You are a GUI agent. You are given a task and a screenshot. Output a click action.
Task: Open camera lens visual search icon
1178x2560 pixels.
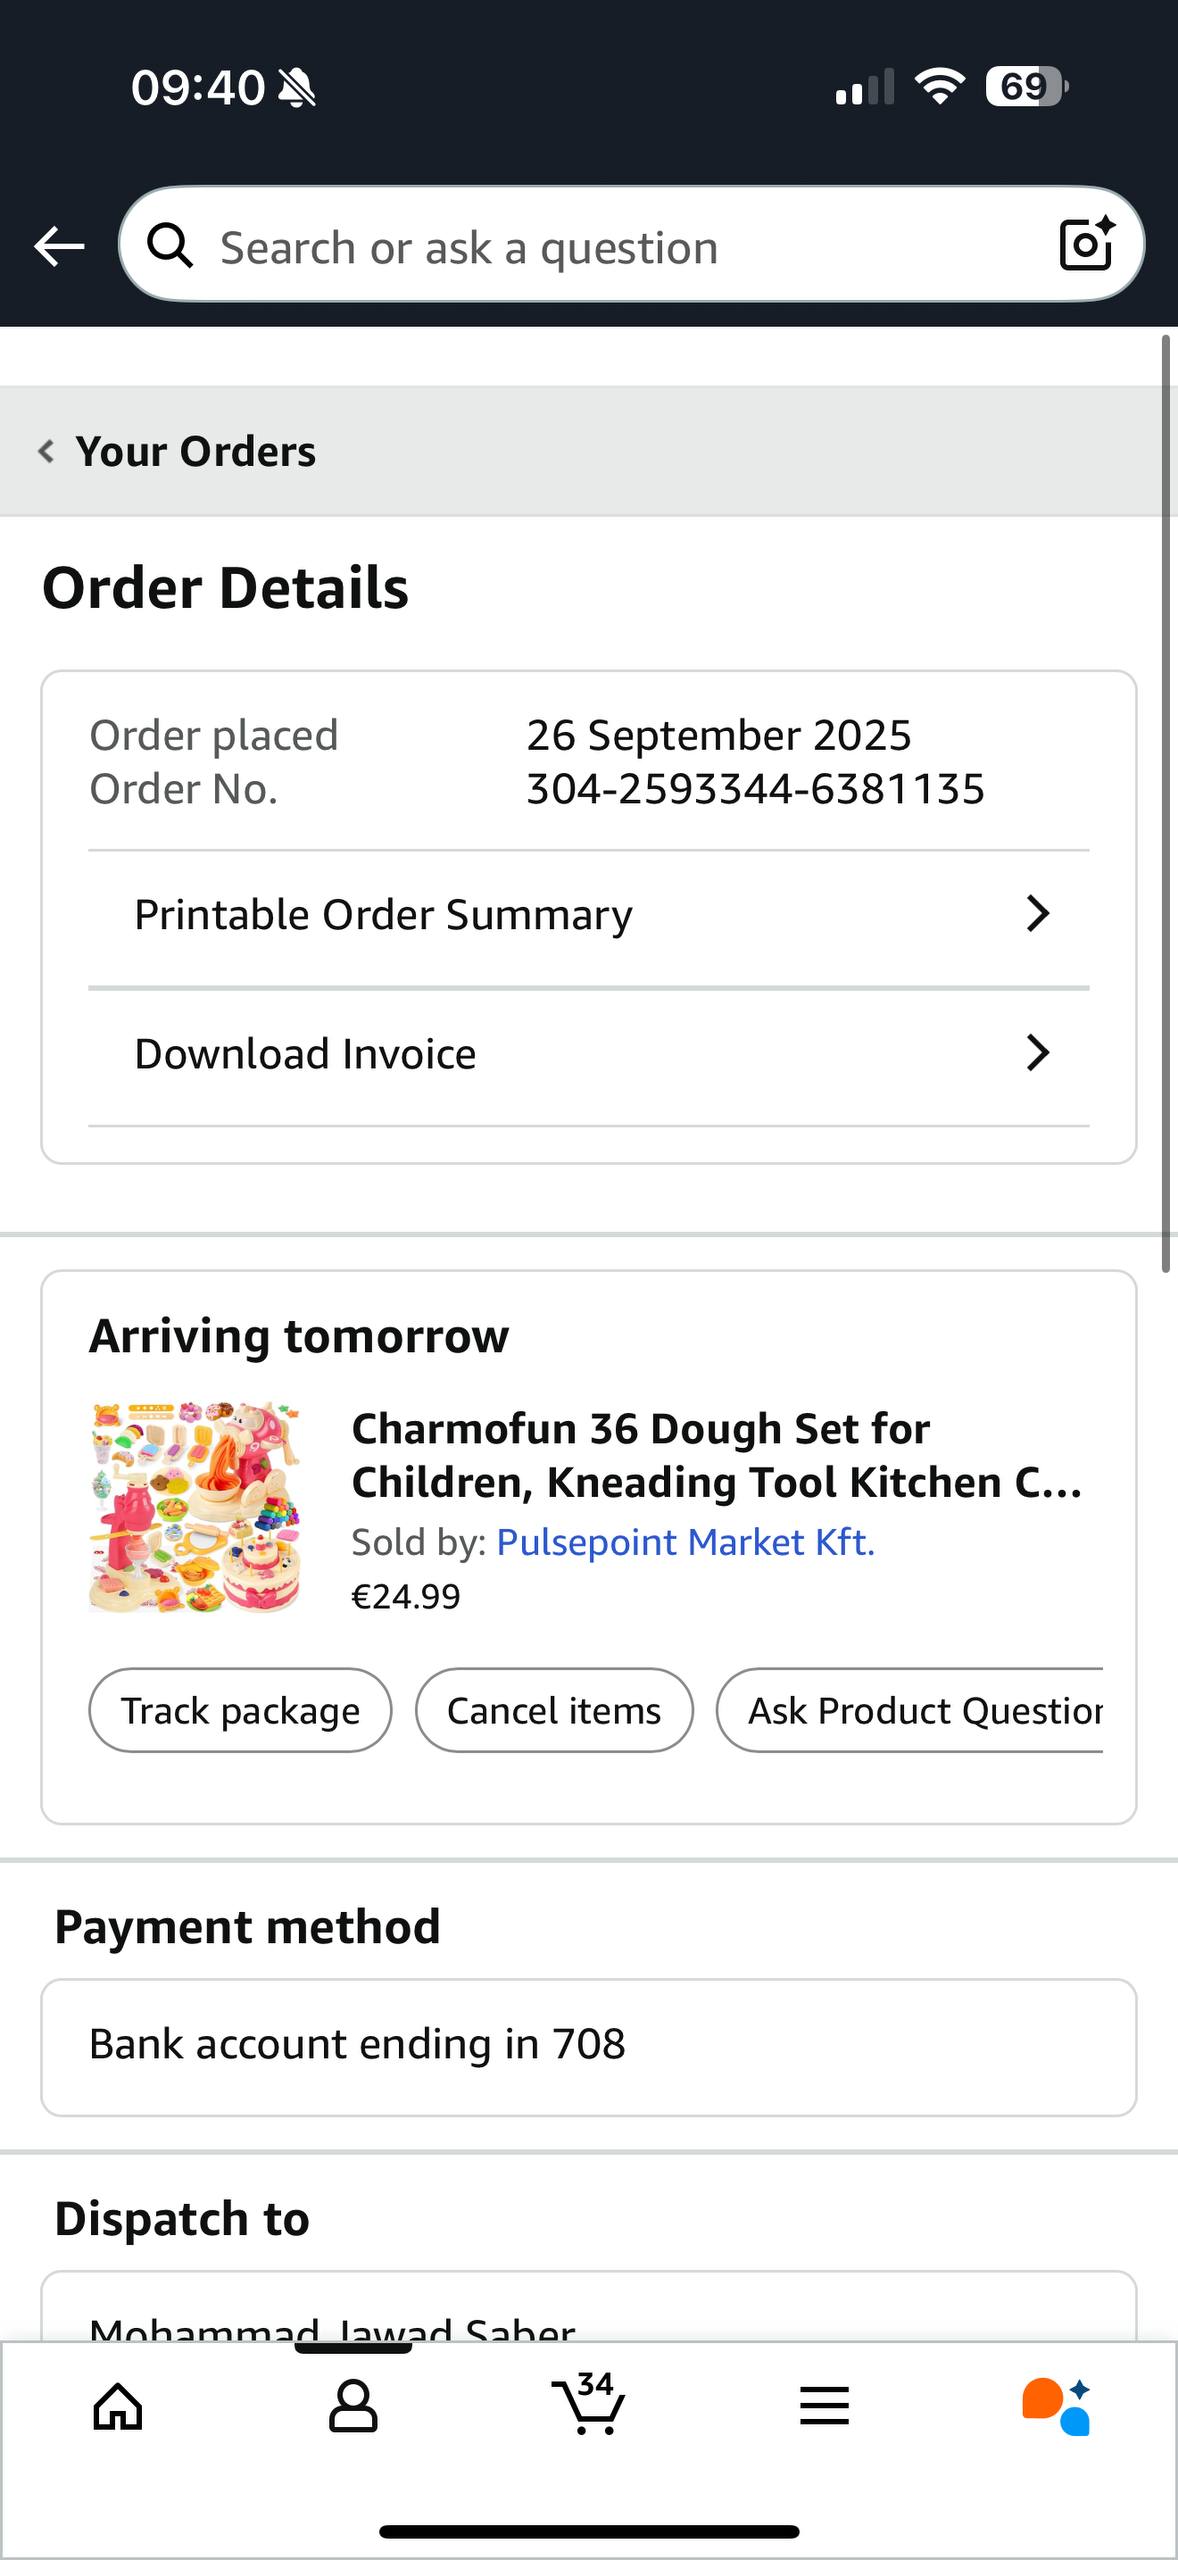tap(1086, 245)
